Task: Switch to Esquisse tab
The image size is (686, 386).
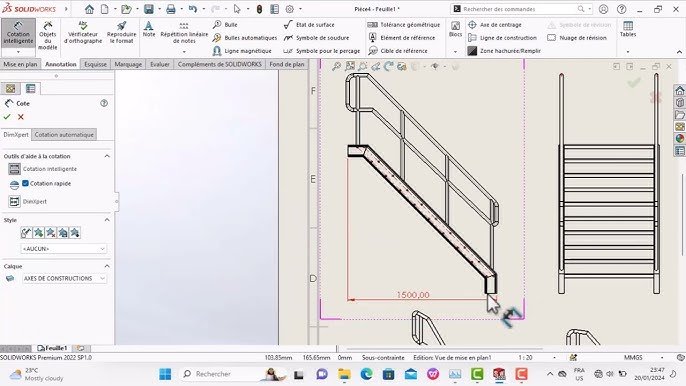Action: pos(95,64)
